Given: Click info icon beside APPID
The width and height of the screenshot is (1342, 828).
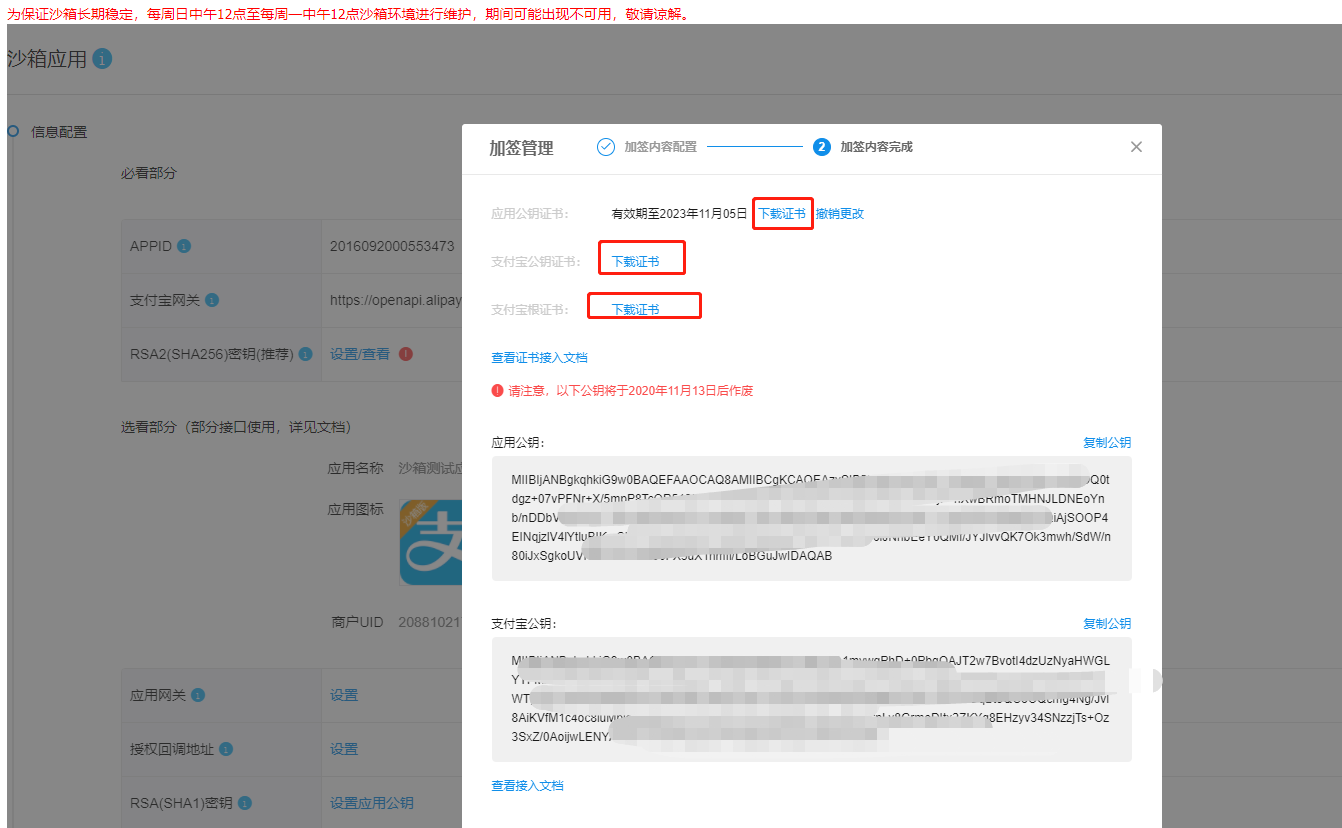Looking at the screenshot, I should point(184,246).
